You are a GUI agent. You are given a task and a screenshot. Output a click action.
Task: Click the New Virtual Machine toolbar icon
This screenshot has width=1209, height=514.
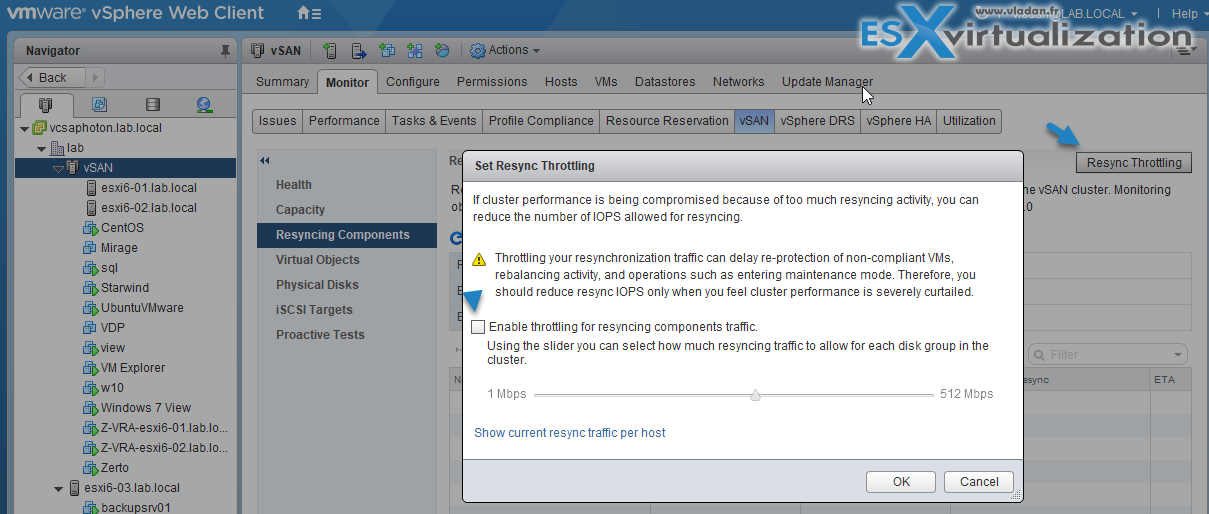point(387,50)
